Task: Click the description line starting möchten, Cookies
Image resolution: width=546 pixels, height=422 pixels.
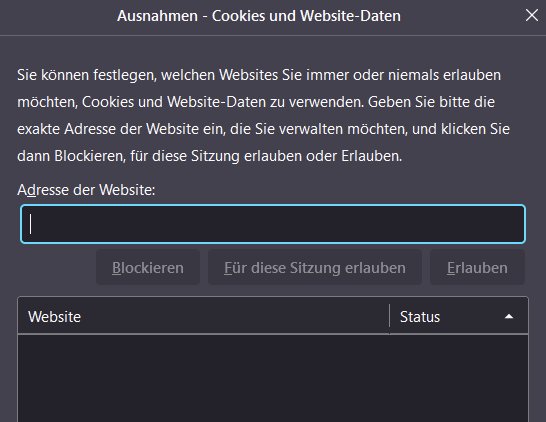Action: (256, 102)
